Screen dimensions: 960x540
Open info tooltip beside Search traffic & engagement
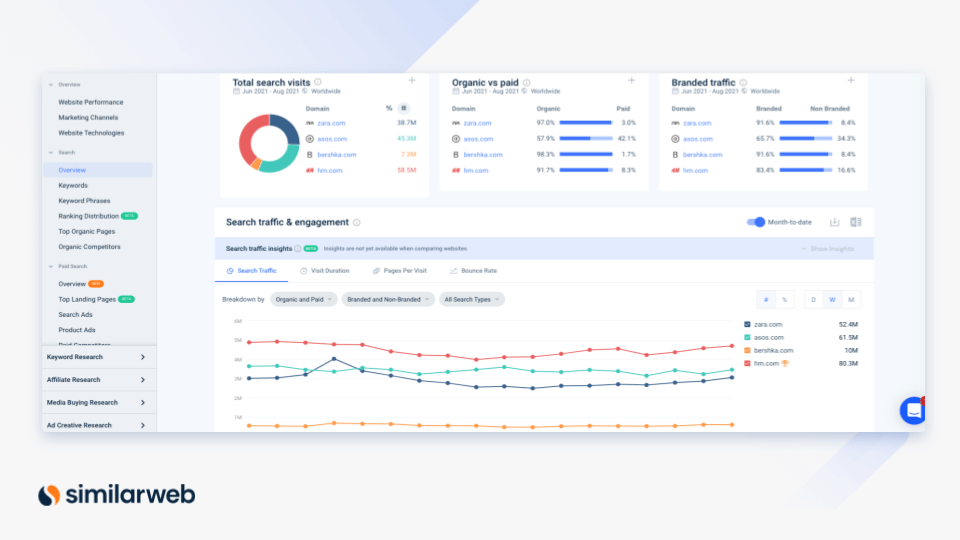pyautogui.click(x=357, y=223)
